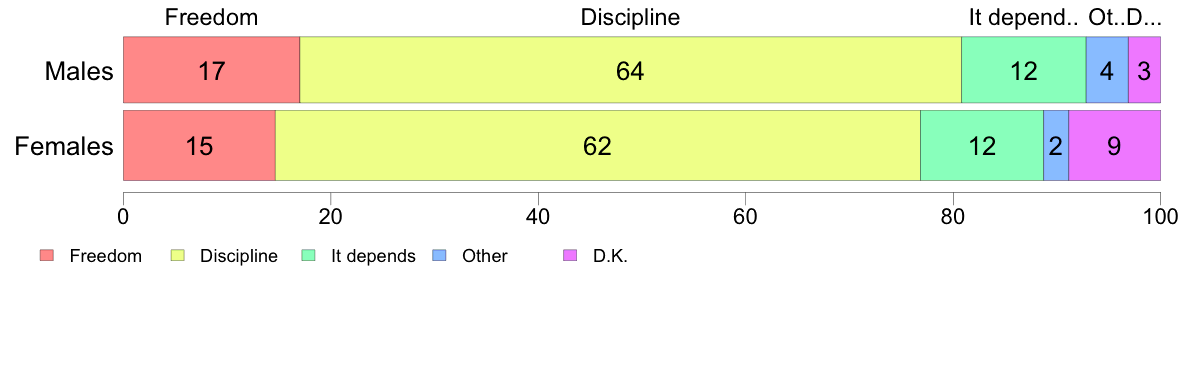Screen dimensions: 1188x368
Task: Select the Males It depends segment 12
Action: coord(1024,70)
